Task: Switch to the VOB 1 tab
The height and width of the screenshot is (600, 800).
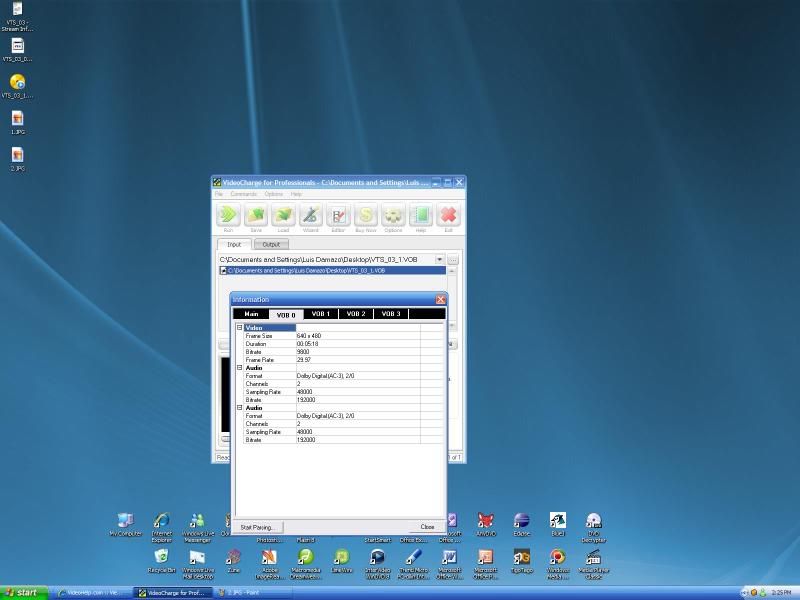Action: (321, 314)
